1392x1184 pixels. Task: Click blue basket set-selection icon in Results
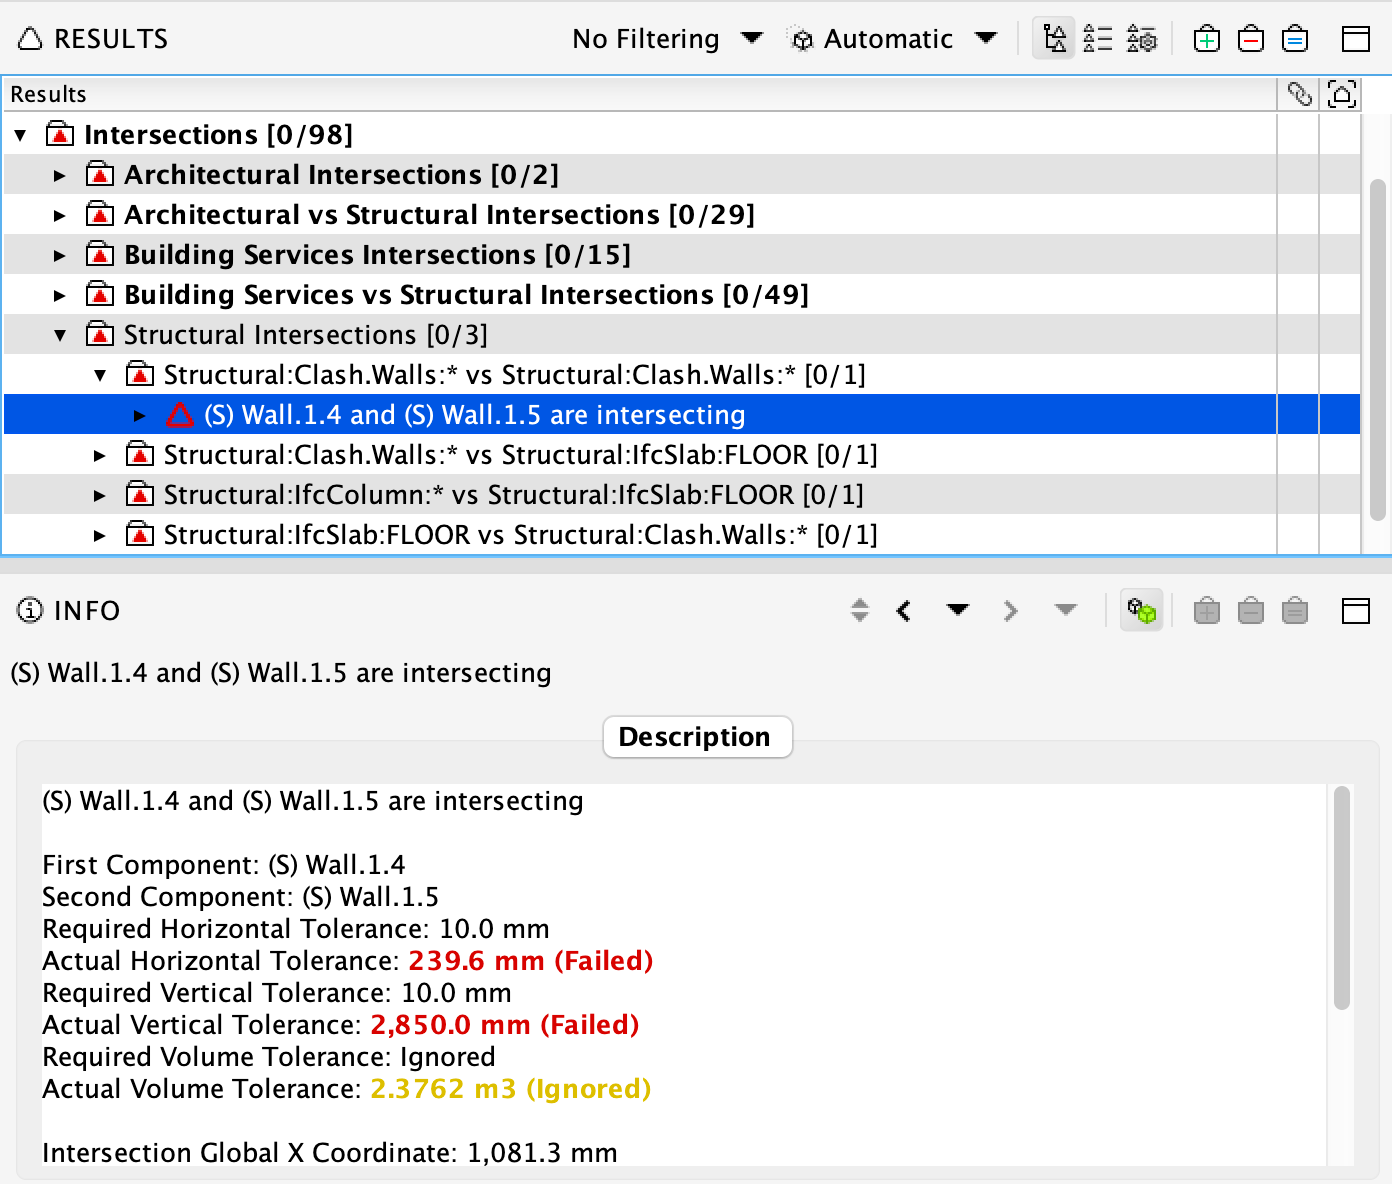click(x=1295, y=39)
